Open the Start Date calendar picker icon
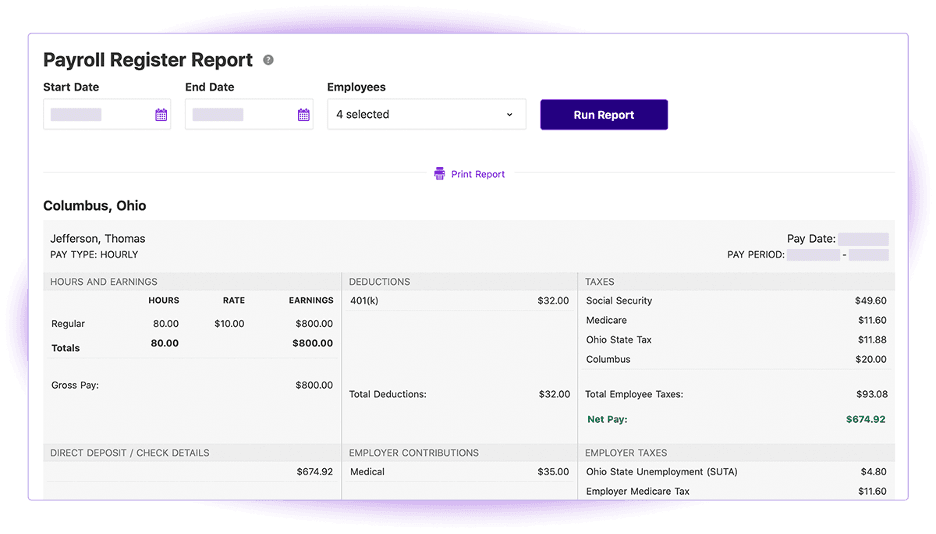Viewport: 936px width, 534px height. pos(161,115)
